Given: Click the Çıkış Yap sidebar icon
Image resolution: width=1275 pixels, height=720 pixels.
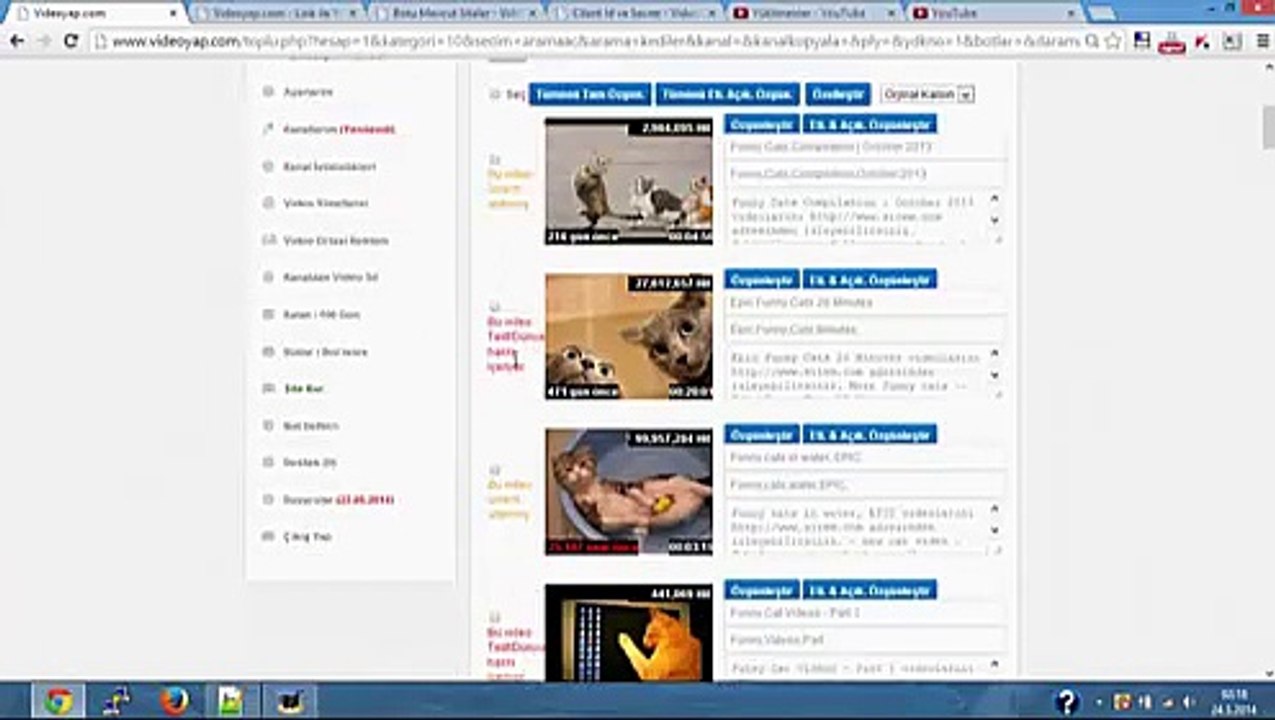Looking at the screenshot, I should click(x=268, y=536).
